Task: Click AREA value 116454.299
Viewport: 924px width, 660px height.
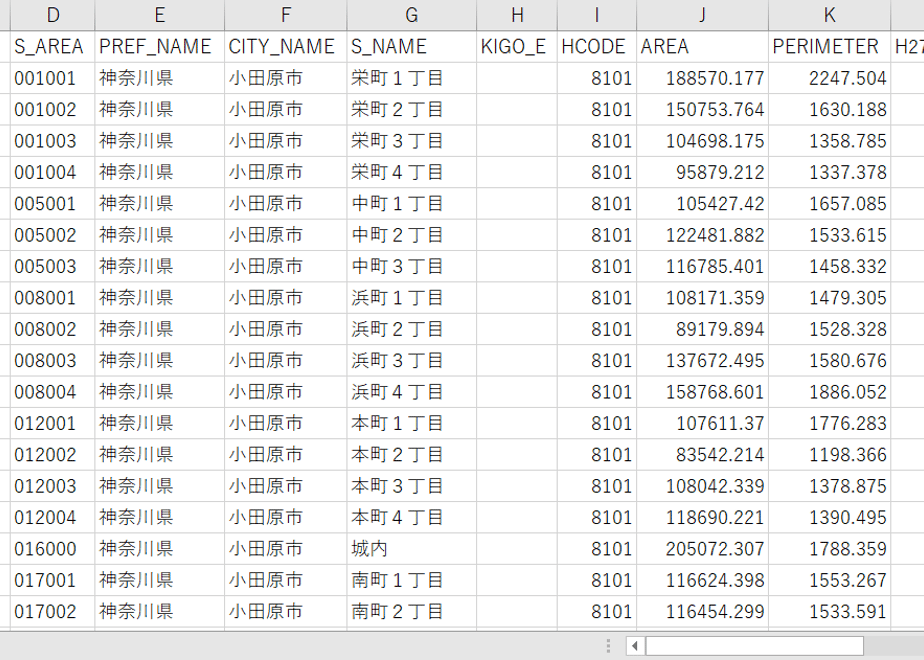Action: [702, 612]
